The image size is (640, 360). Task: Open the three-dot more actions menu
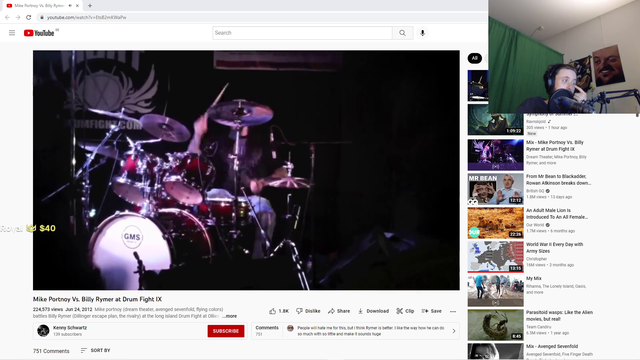click(x=453, y=311)
